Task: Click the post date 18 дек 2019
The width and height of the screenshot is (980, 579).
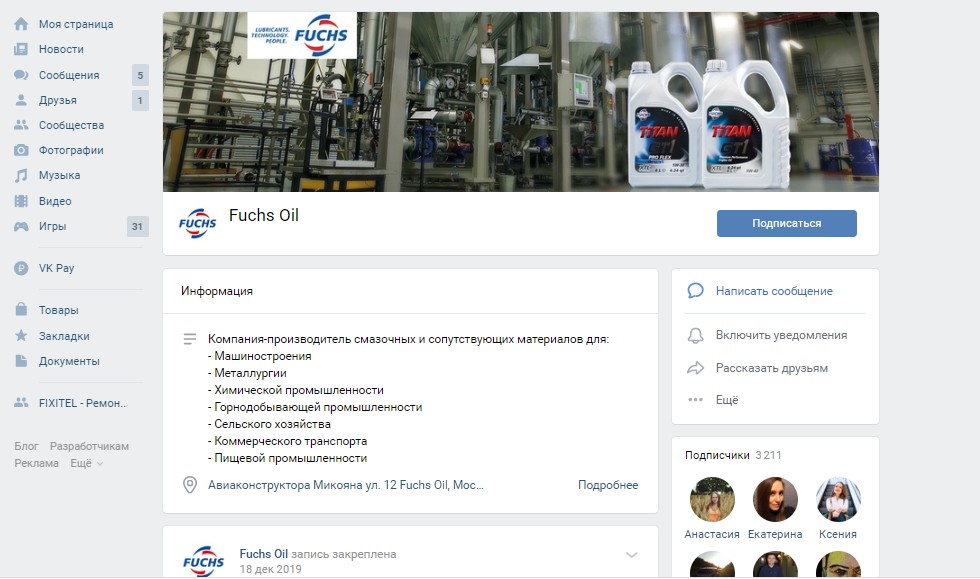Action: pyautogui.click(x=270, y=569)
